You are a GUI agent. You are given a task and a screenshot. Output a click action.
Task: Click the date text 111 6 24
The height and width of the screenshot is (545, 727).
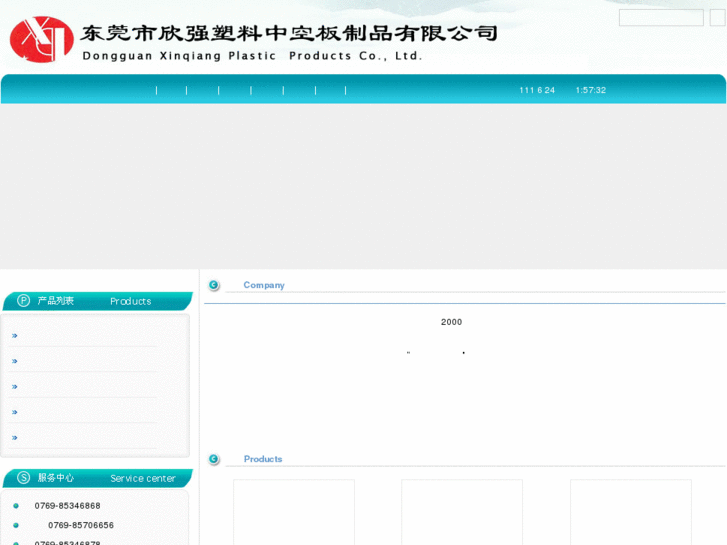(537, 90)
